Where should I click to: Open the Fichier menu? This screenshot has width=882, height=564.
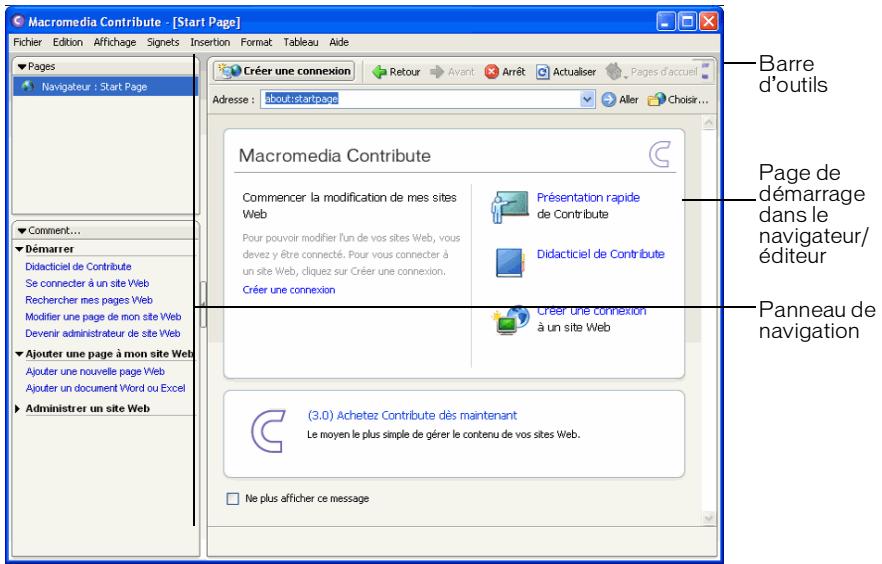pos(28,42)
